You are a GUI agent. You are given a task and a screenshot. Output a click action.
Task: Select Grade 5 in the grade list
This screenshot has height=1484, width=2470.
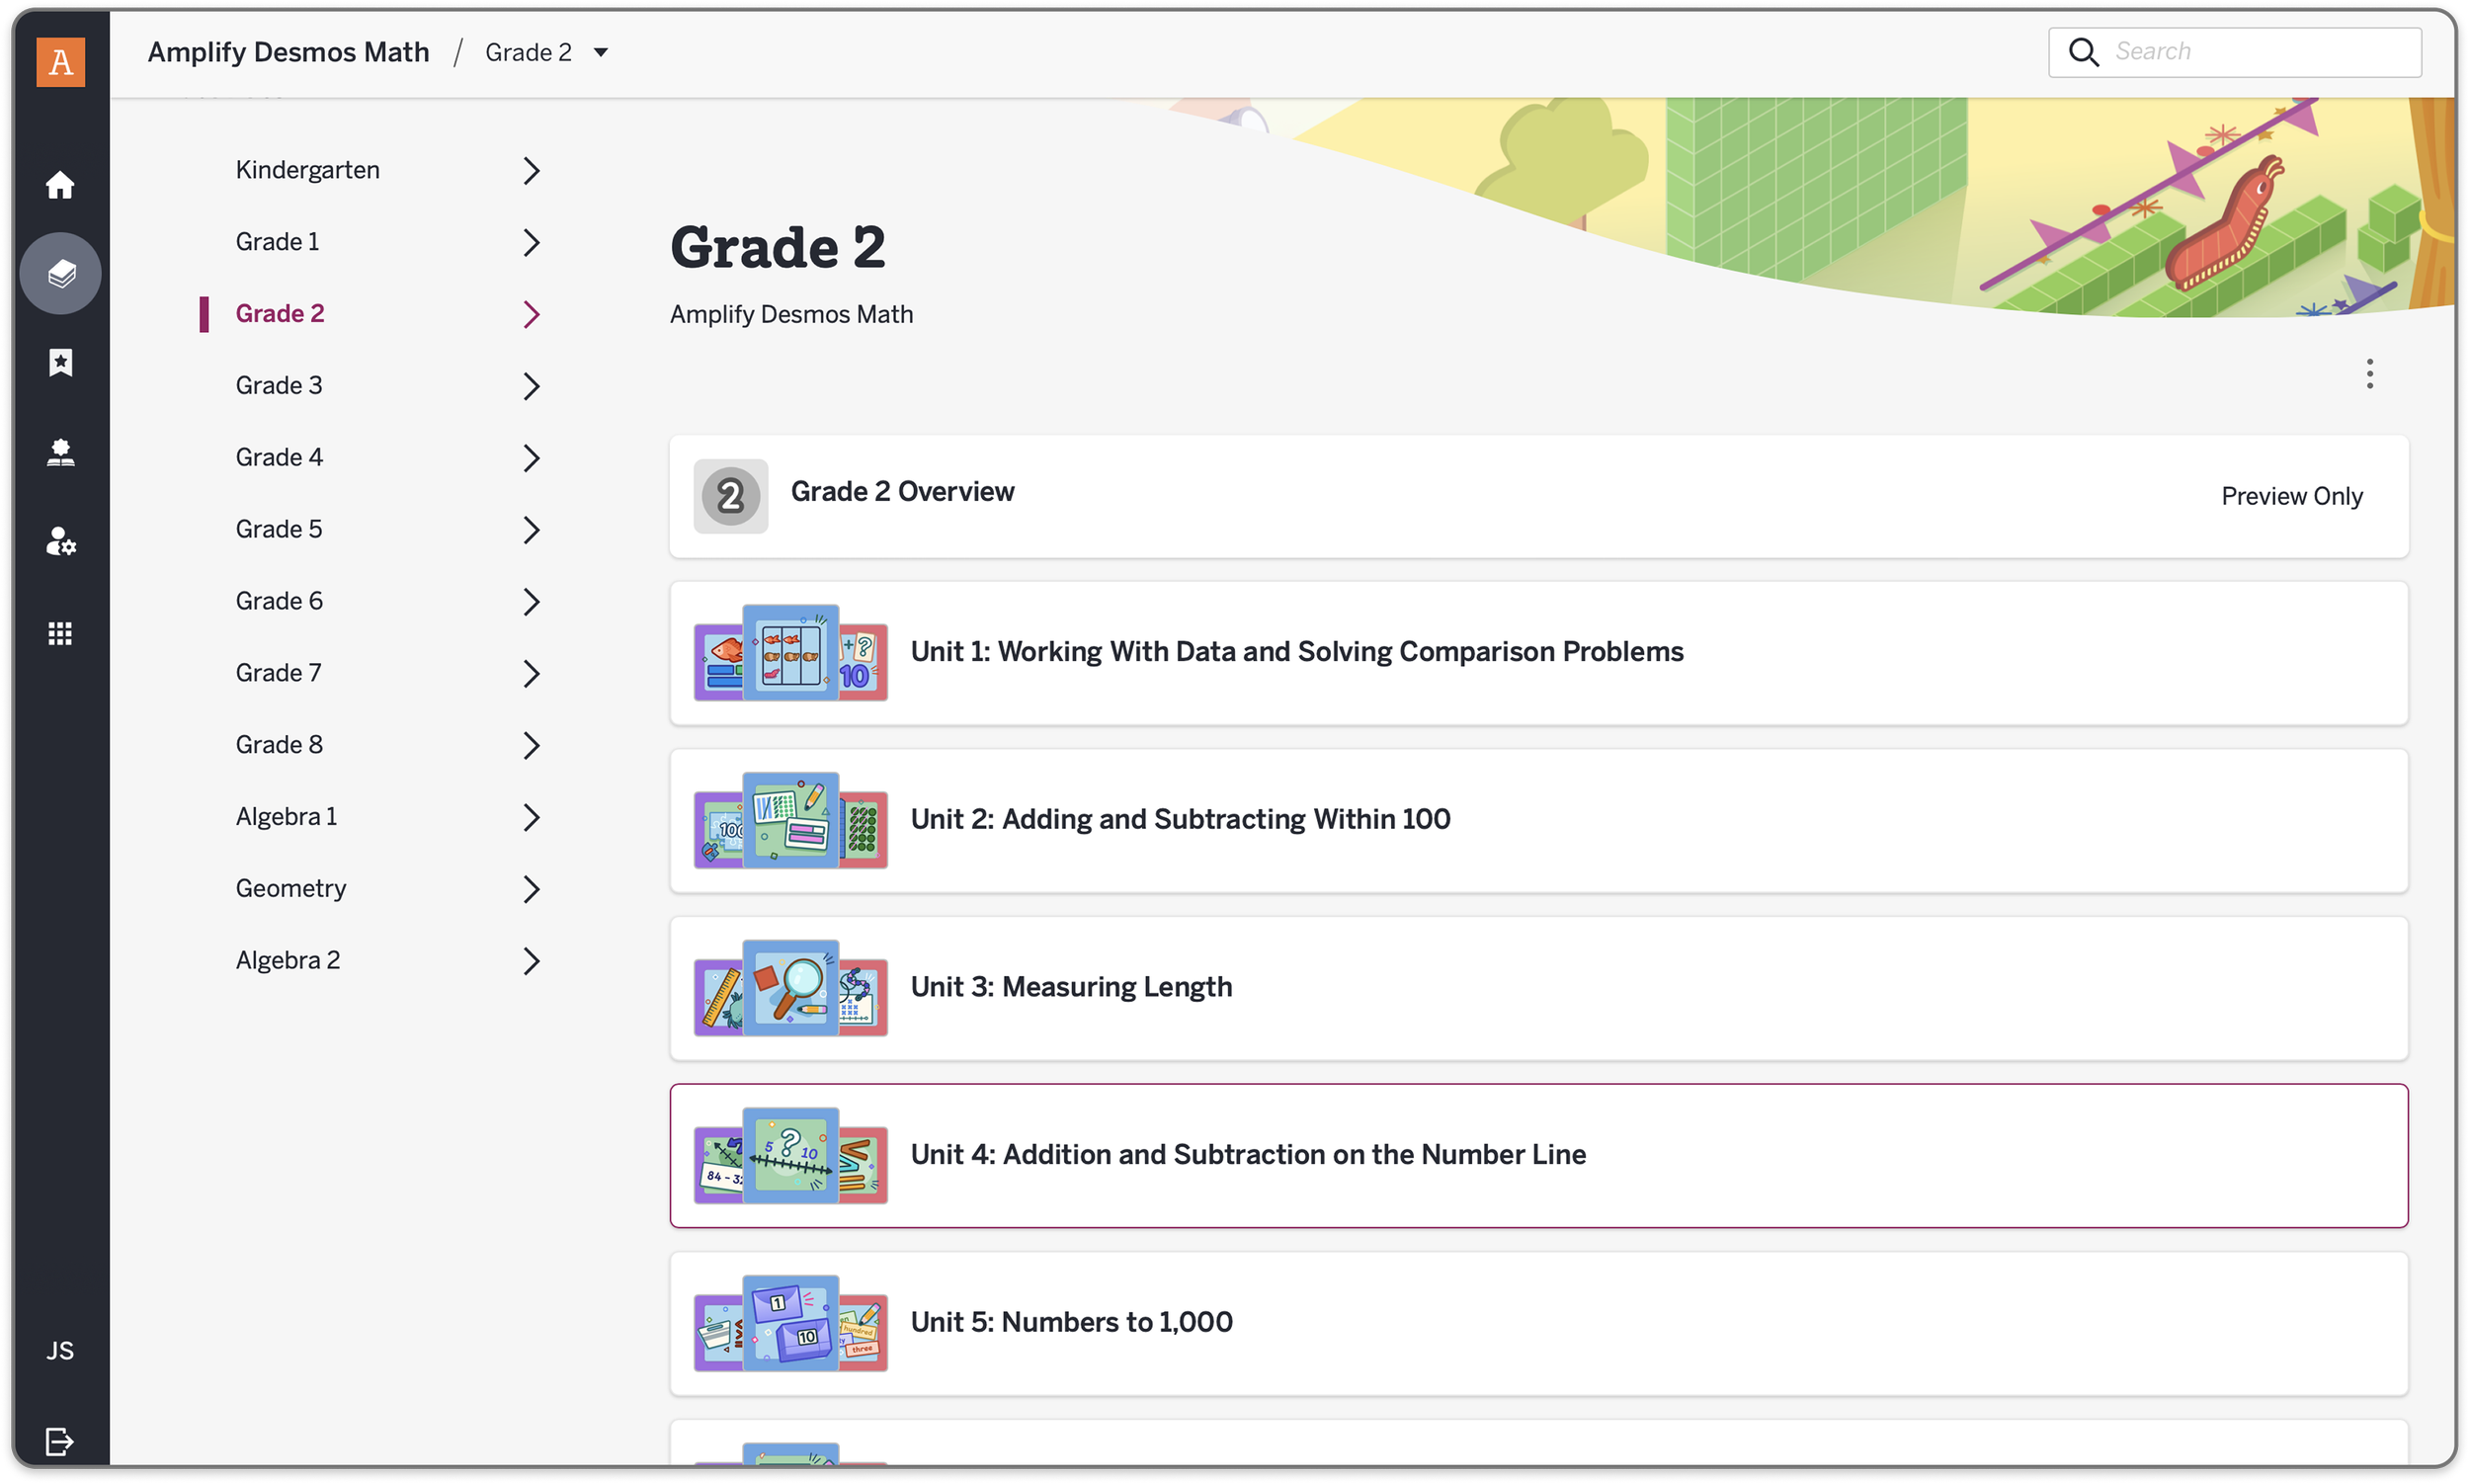279,529
